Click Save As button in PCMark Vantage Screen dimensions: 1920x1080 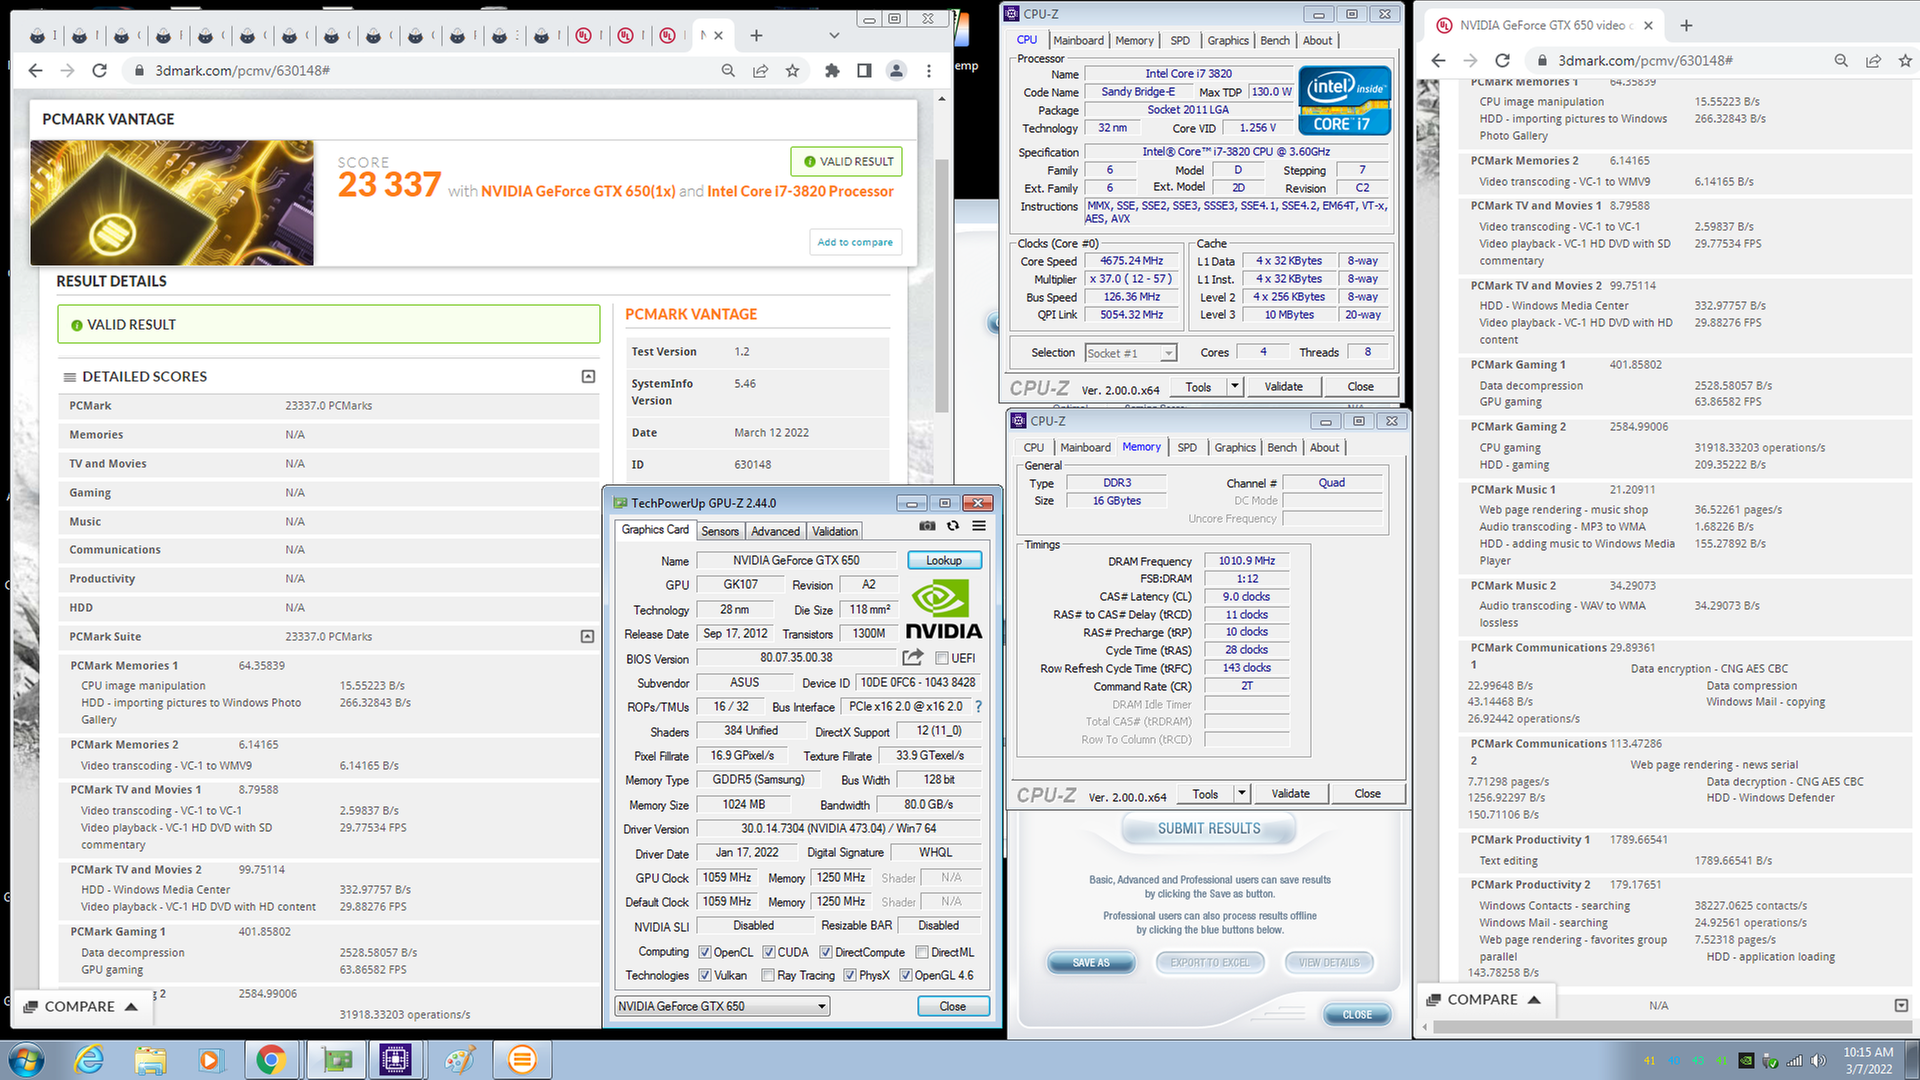pyautogui.click(x=1091, y=962)
